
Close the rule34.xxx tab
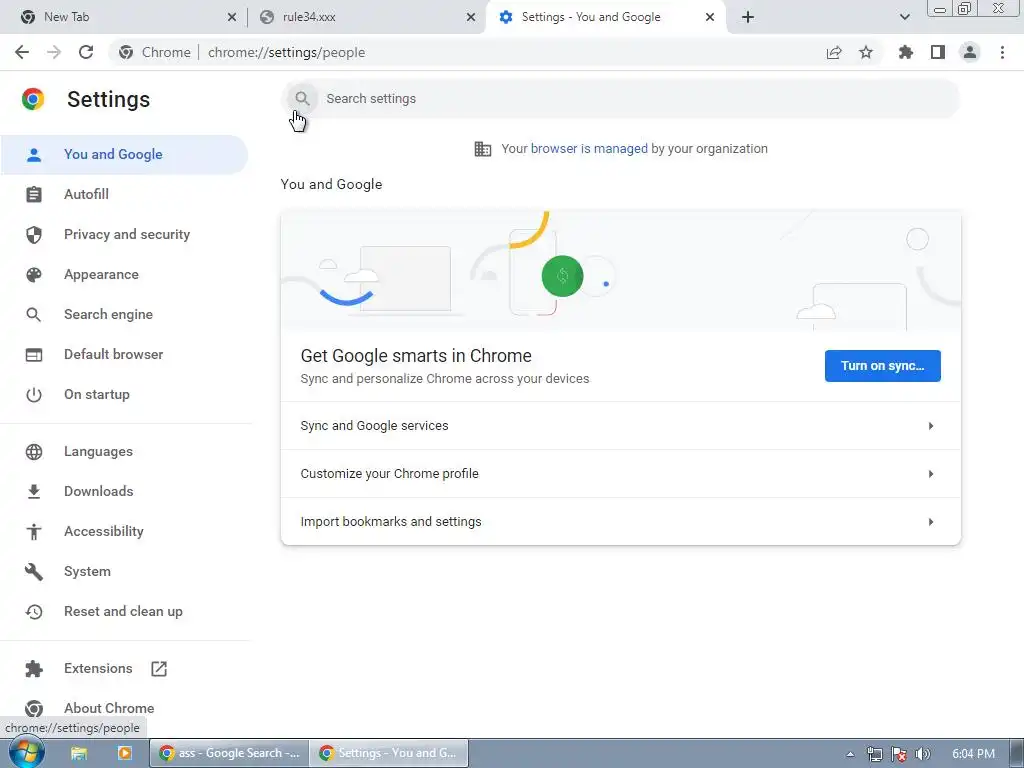470,17
